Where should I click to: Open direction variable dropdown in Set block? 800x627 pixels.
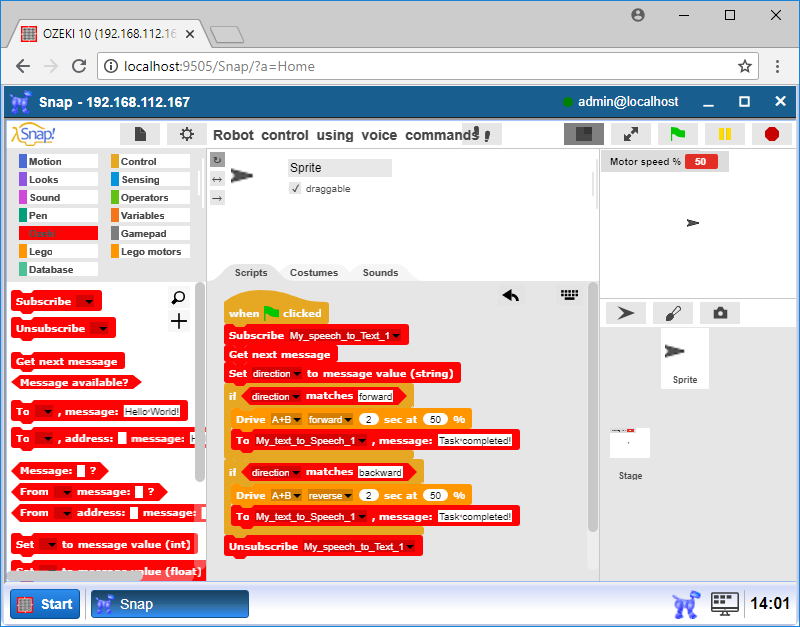pyautogui.click(x=277, y=374)
